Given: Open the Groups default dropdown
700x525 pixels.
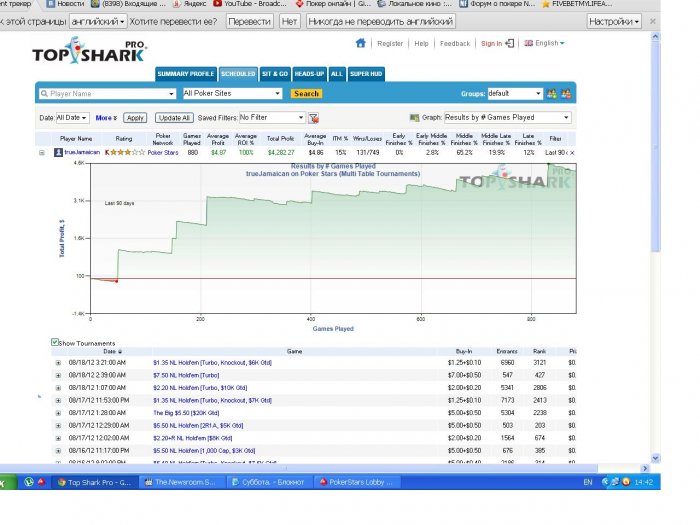Looking at the screenshot, I should click(x=515, y=93).
